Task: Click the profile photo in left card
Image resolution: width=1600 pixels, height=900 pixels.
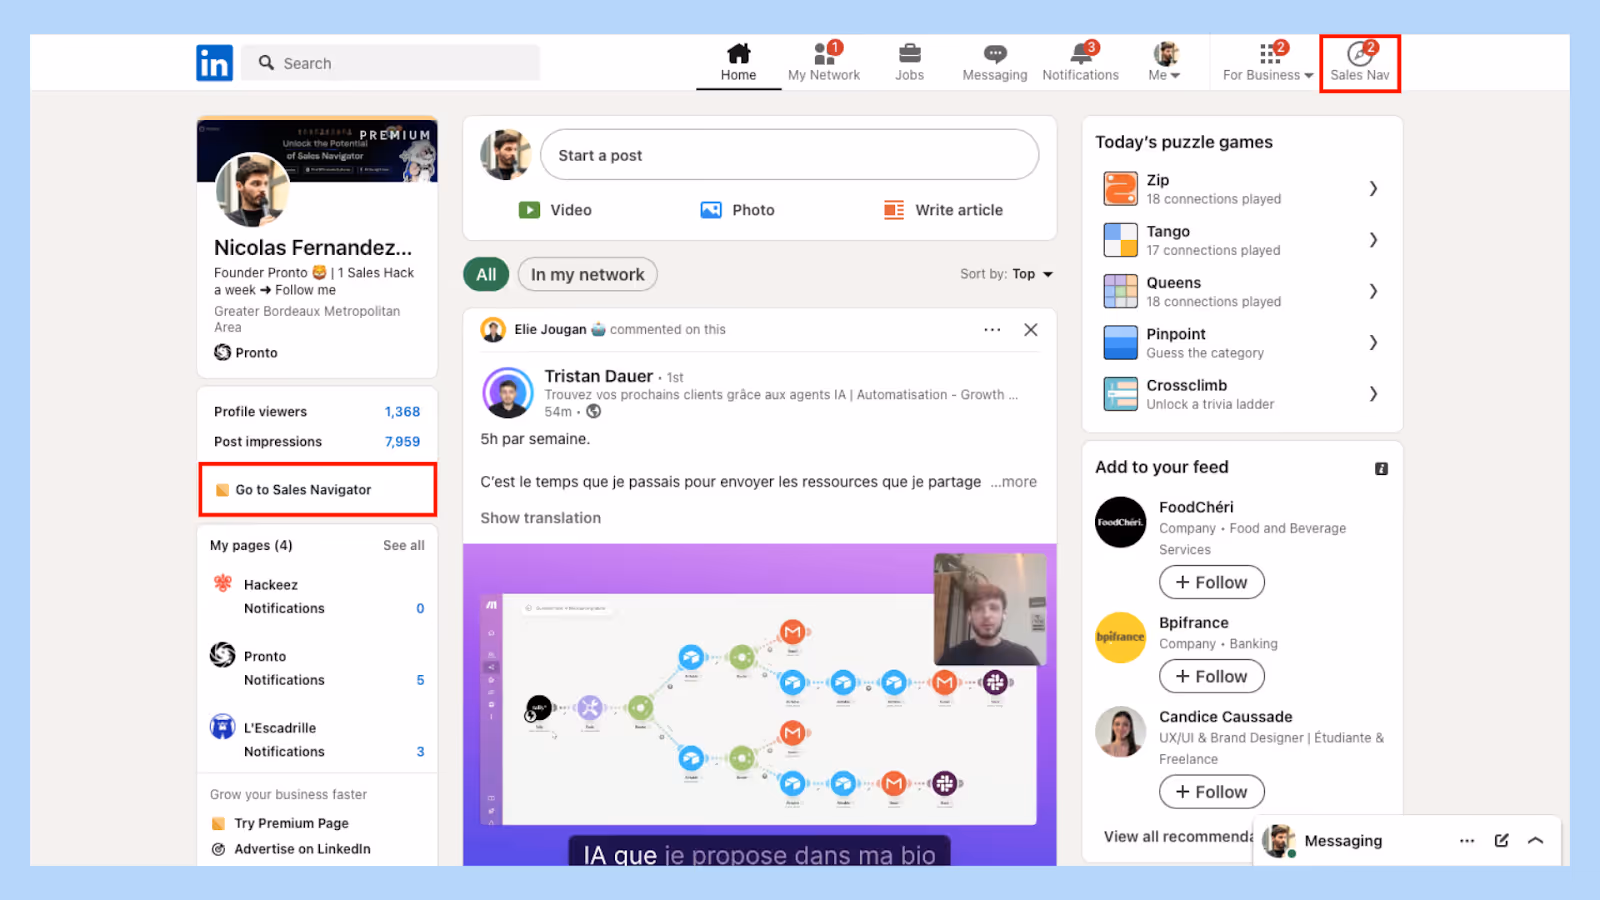Action: click(x=252, y=190)
